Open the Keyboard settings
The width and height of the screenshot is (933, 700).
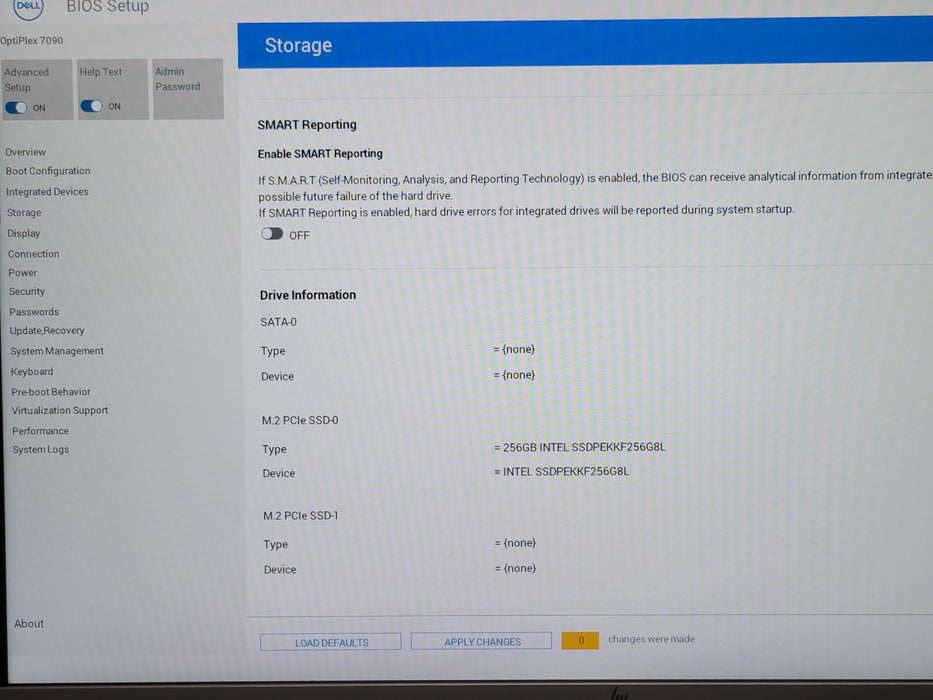32,371
